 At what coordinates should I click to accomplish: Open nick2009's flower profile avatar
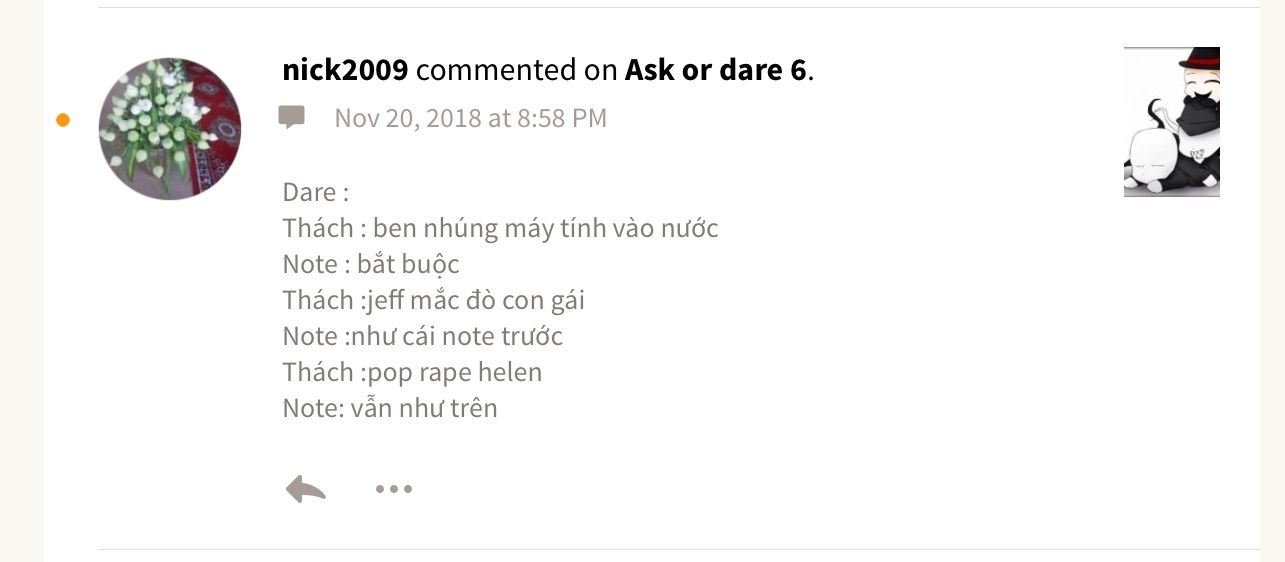[x=170, y=129]
